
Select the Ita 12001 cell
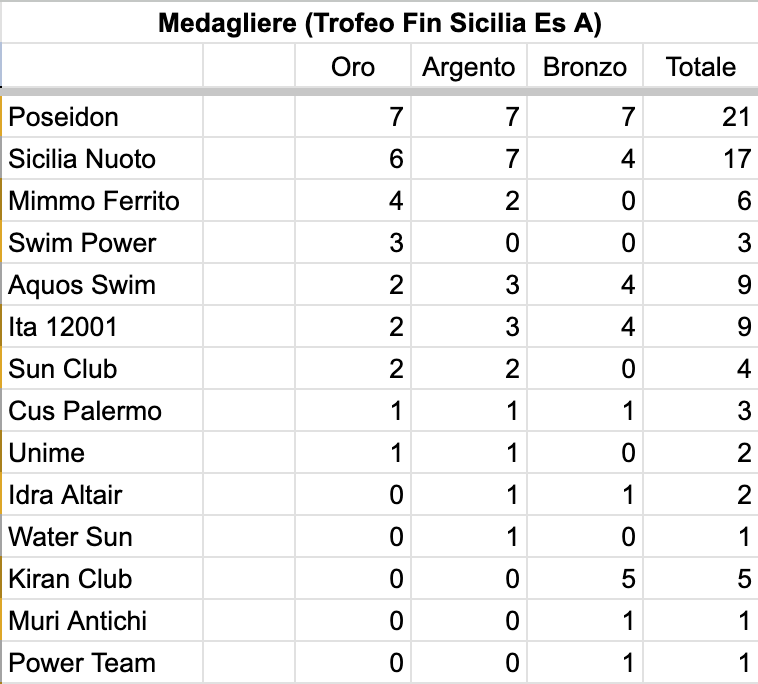tap(102, 327)
